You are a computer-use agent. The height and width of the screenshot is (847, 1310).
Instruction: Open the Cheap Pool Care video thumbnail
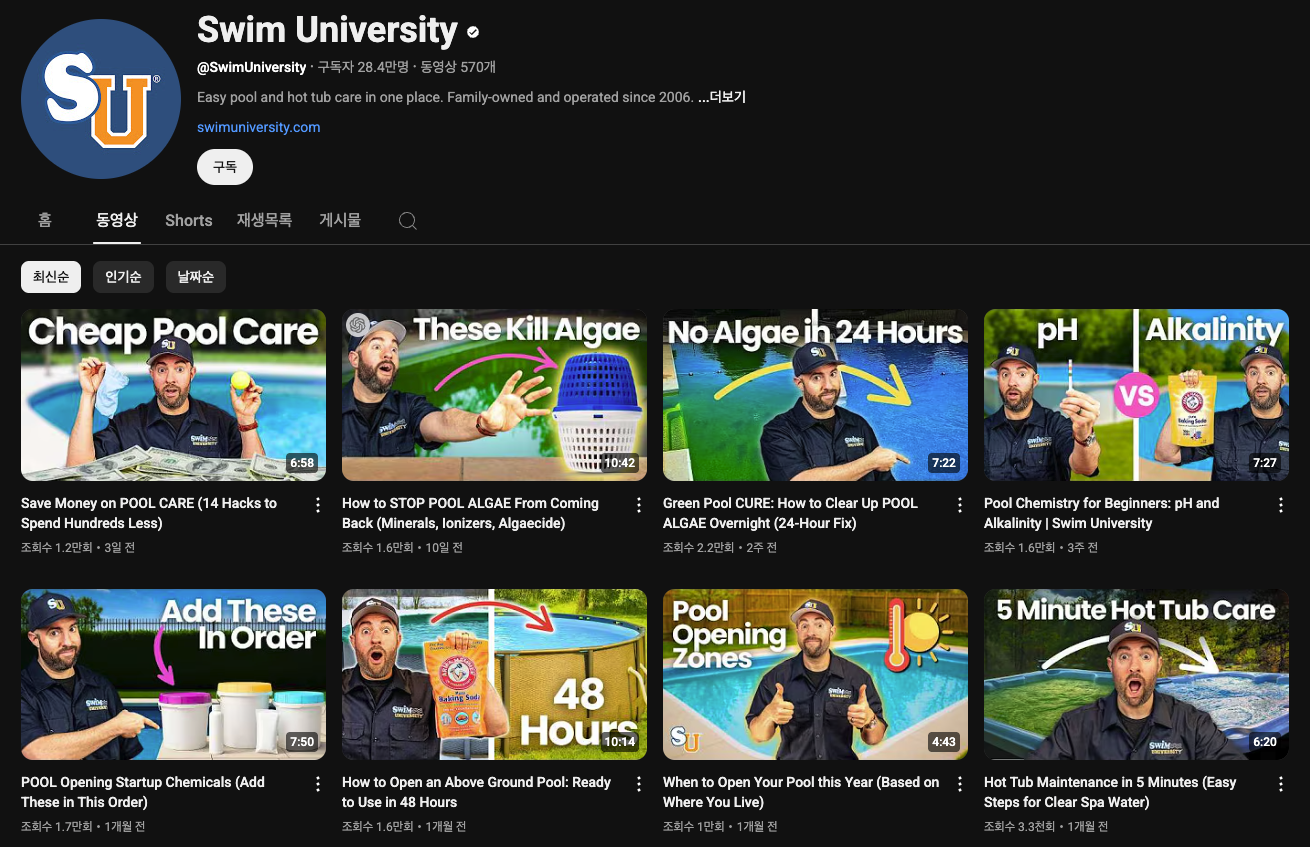click(x=173, y=395)
